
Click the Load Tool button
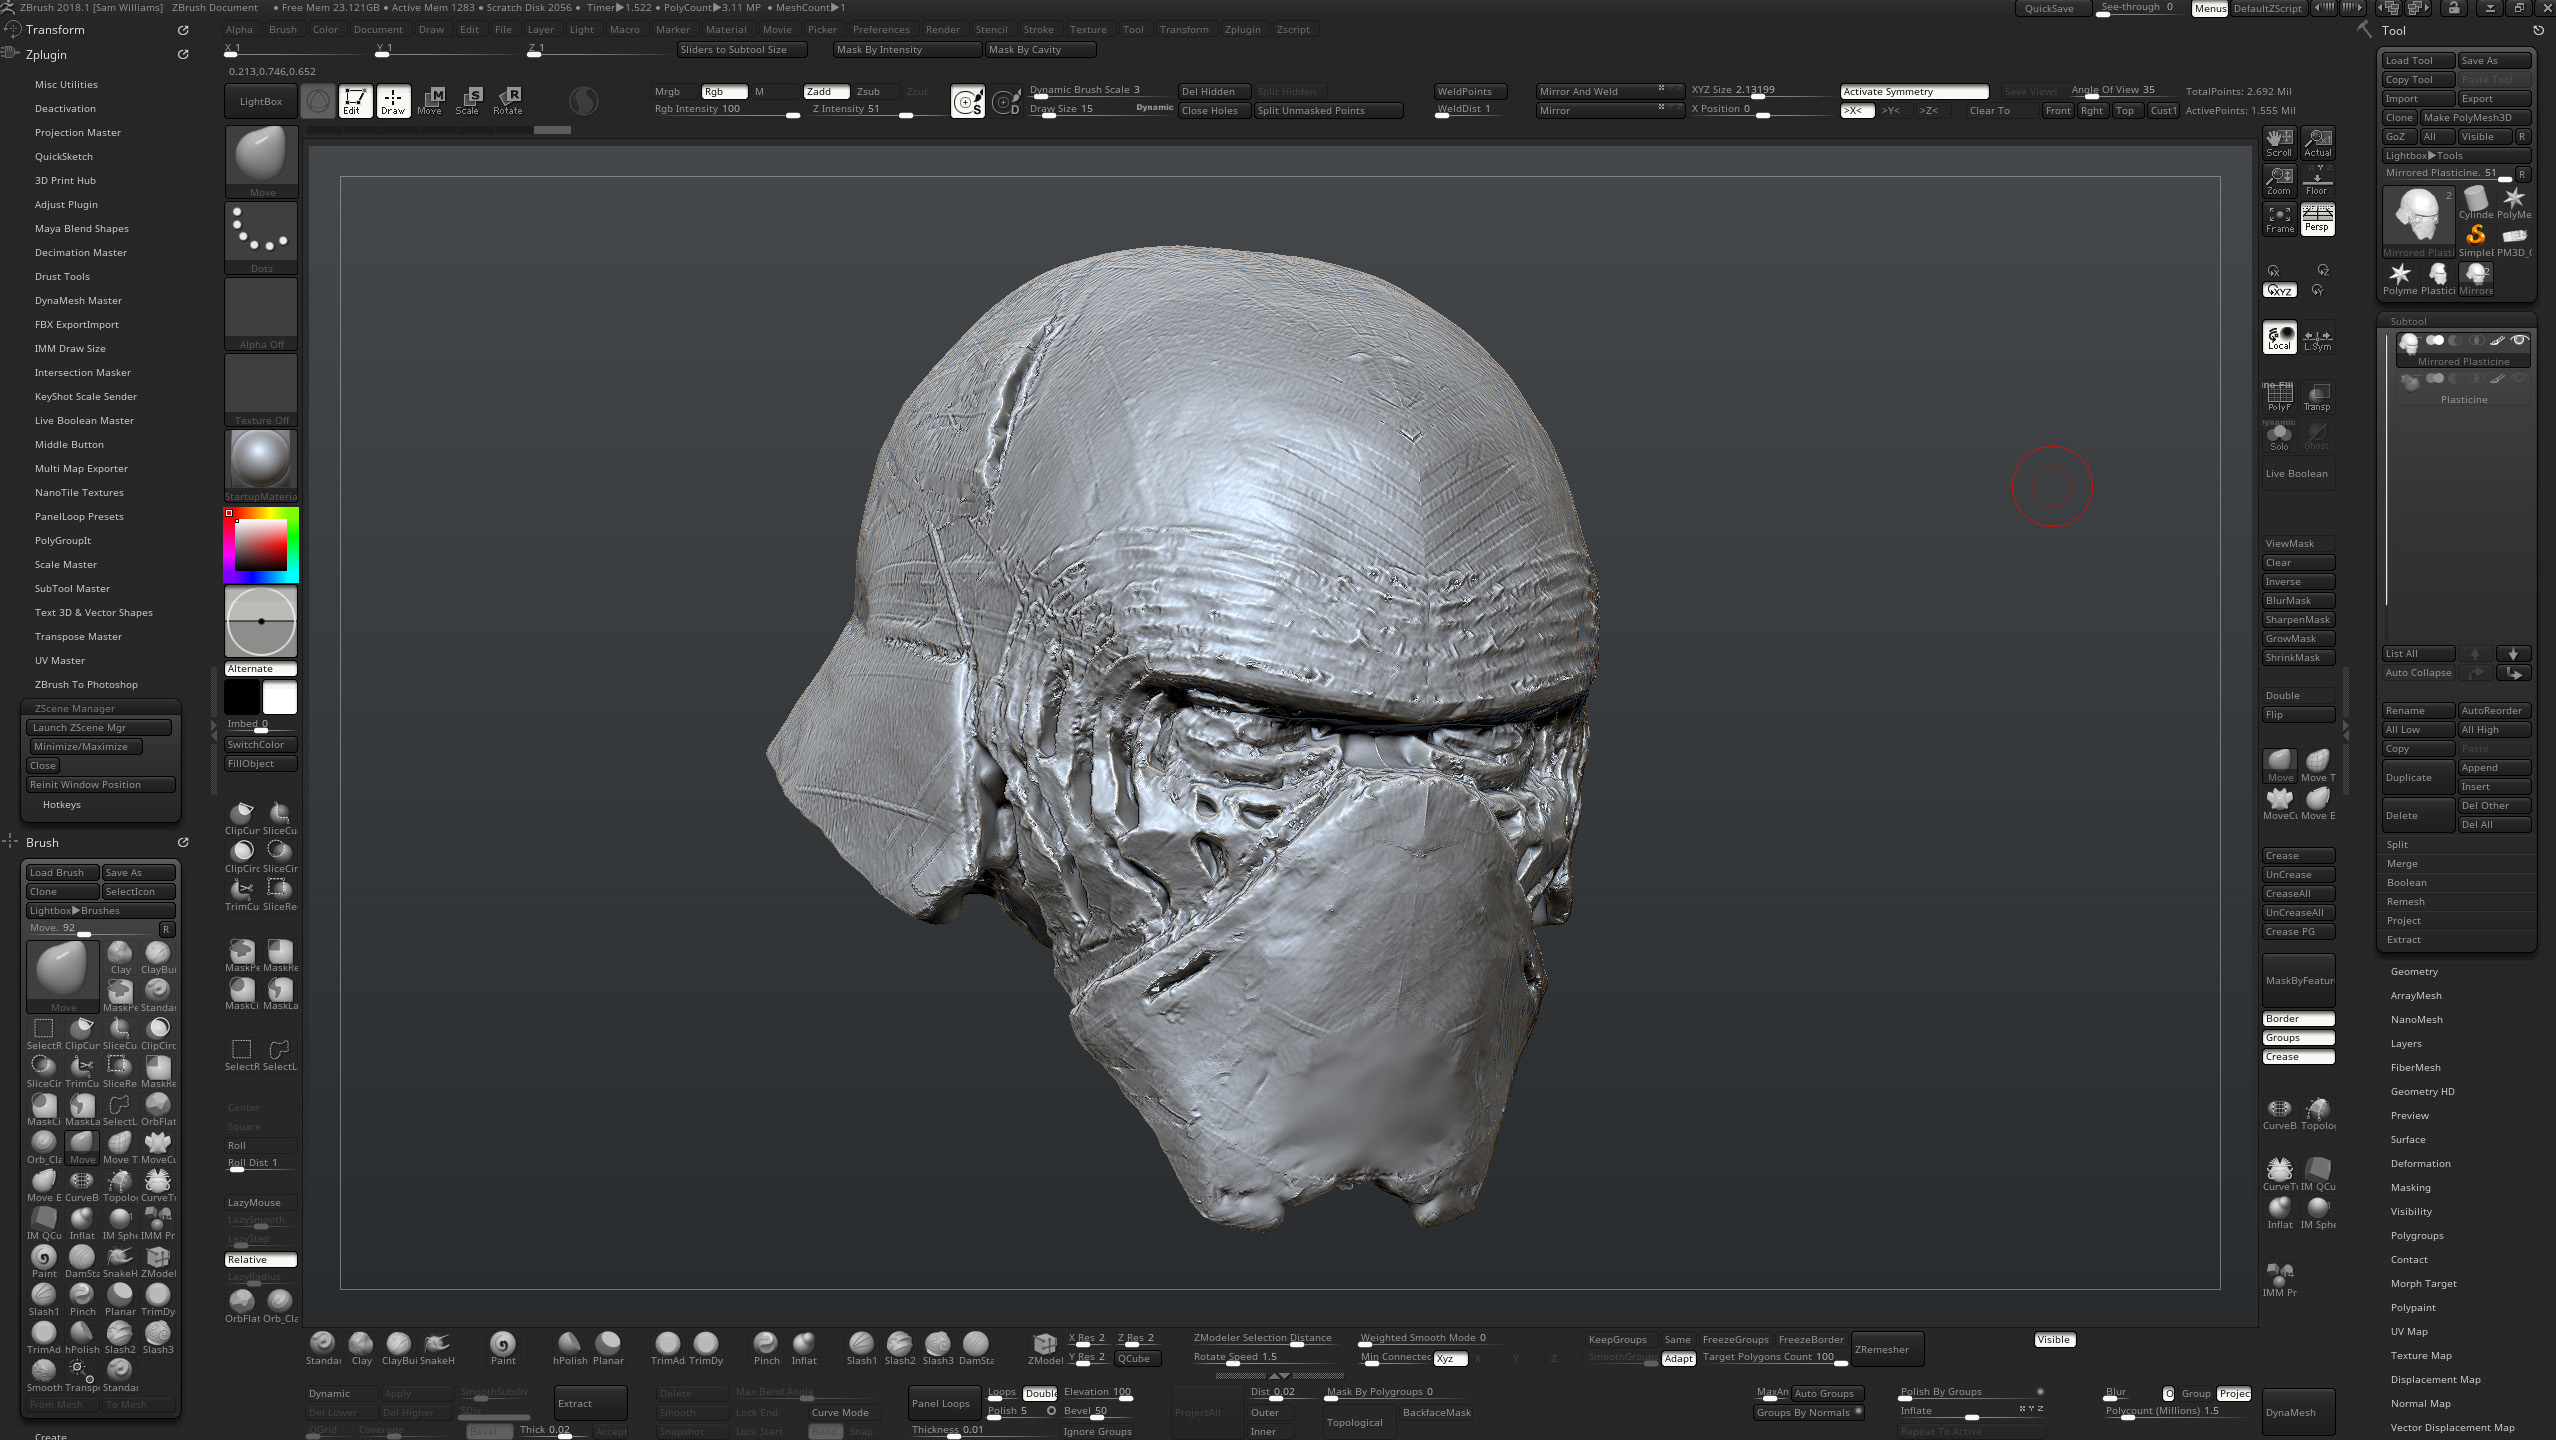click(x=2417, y=61)
